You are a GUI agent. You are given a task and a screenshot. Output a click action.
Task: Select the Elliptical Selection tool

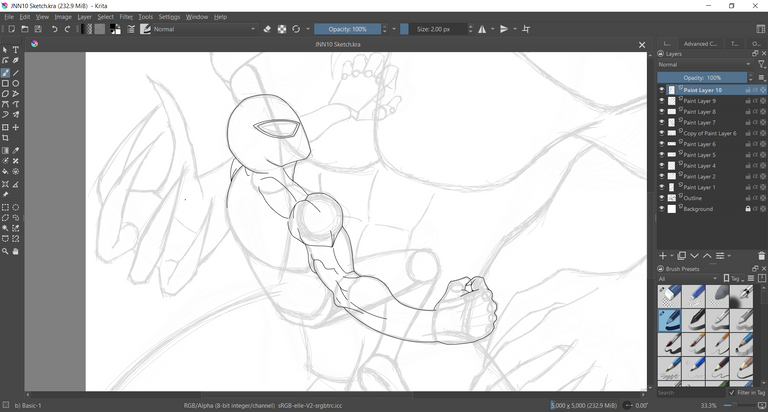16,207
